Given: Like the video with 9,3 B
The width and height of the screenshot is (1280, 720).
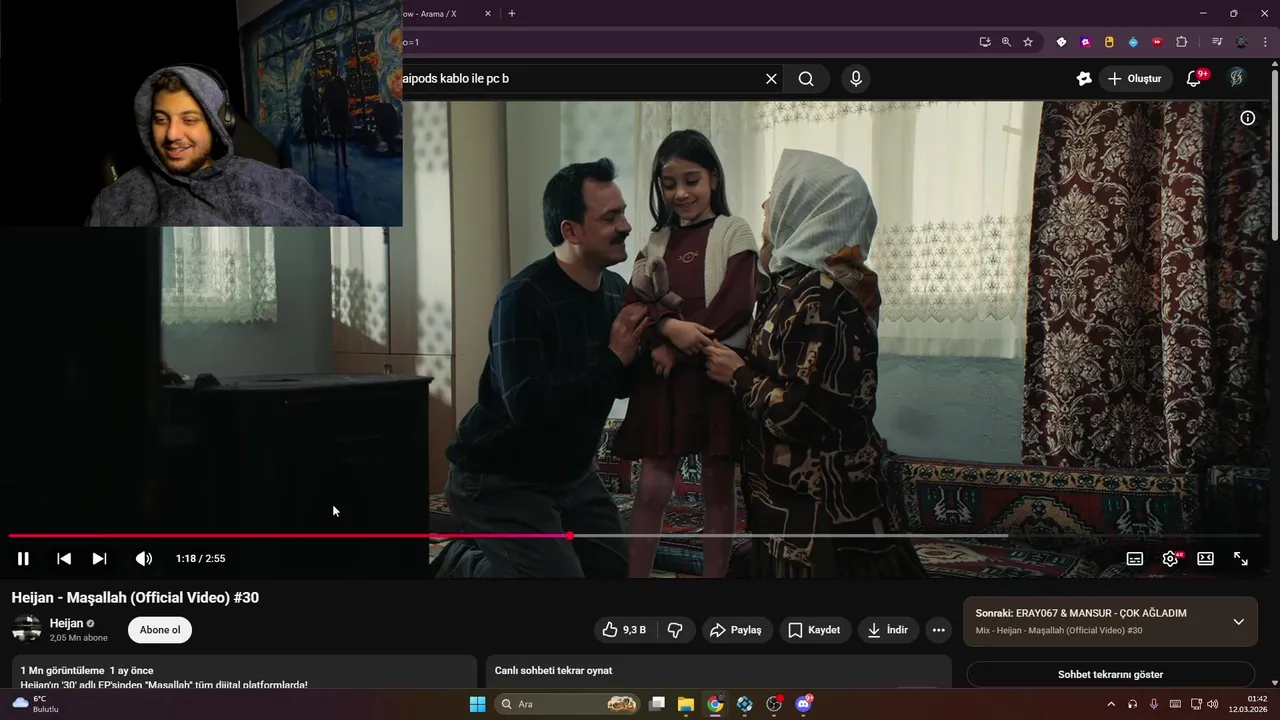Looking at the screenshot, I should pos(623,630).
